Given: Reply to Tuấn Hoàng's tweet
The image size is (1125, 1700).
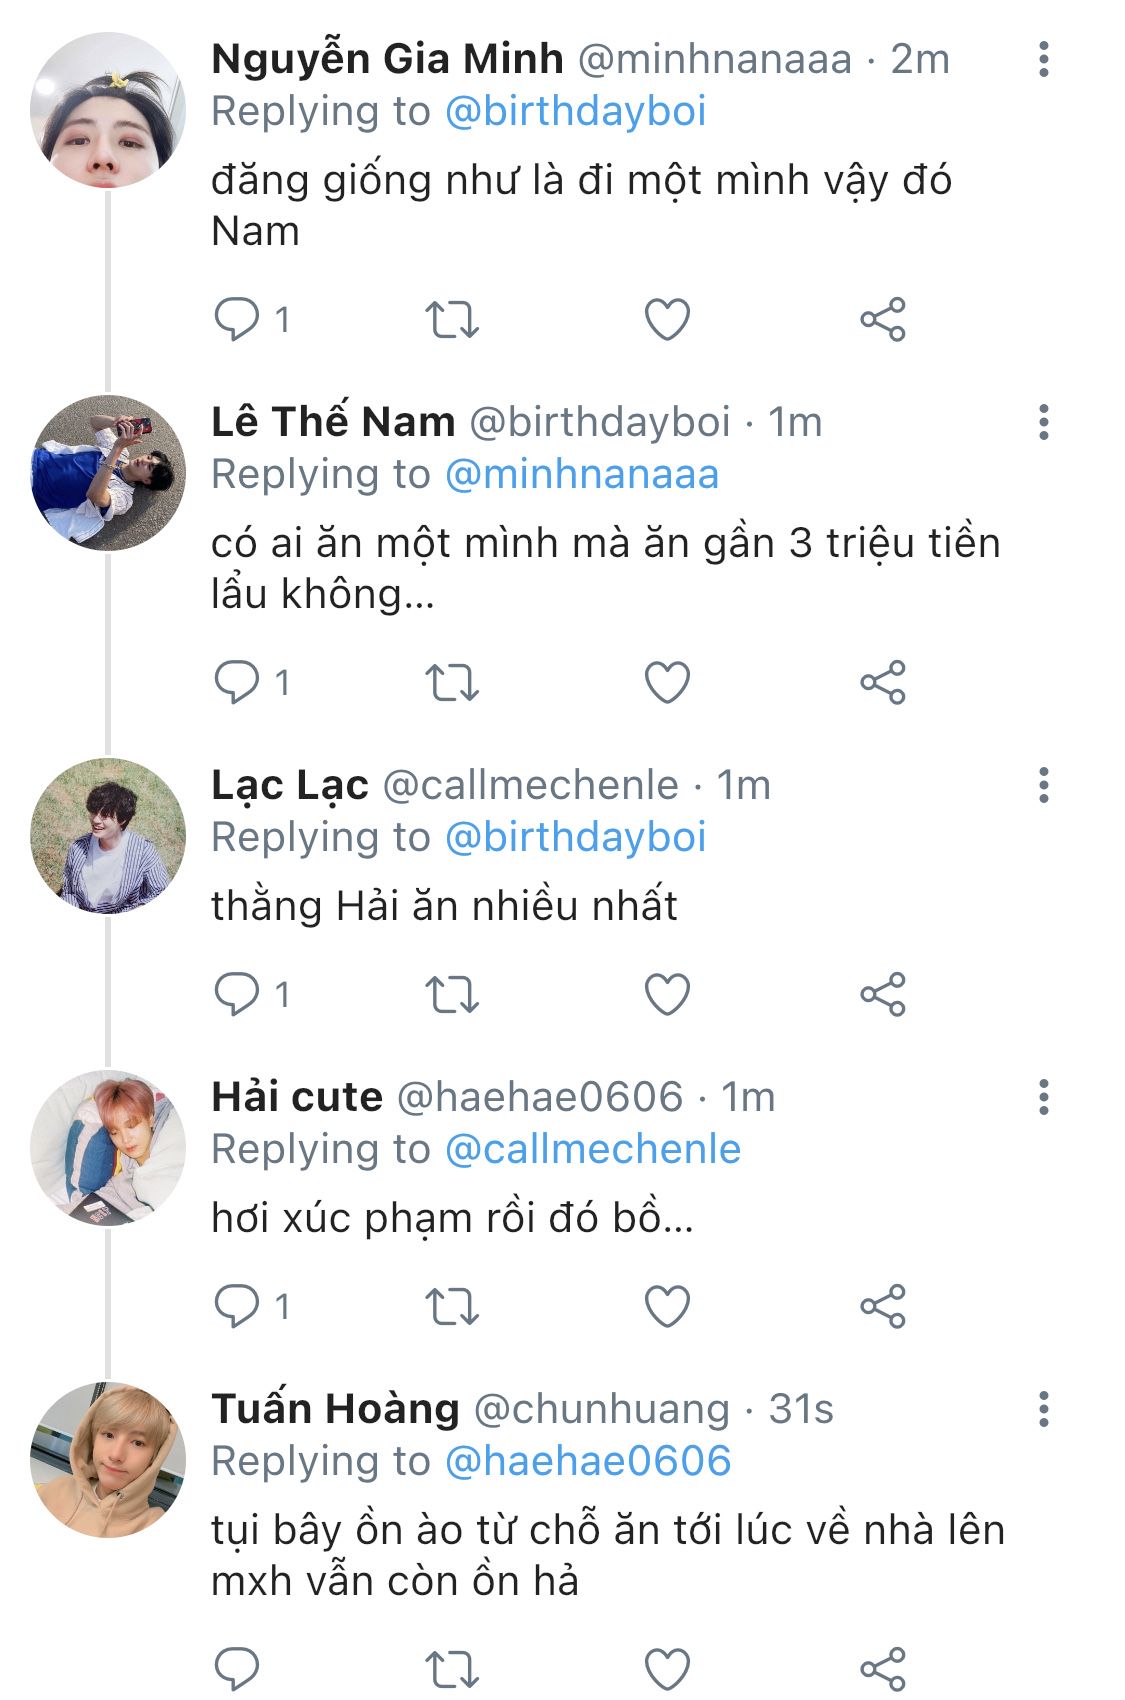Looking at the screenshot, I should (x=237, y=1668).
